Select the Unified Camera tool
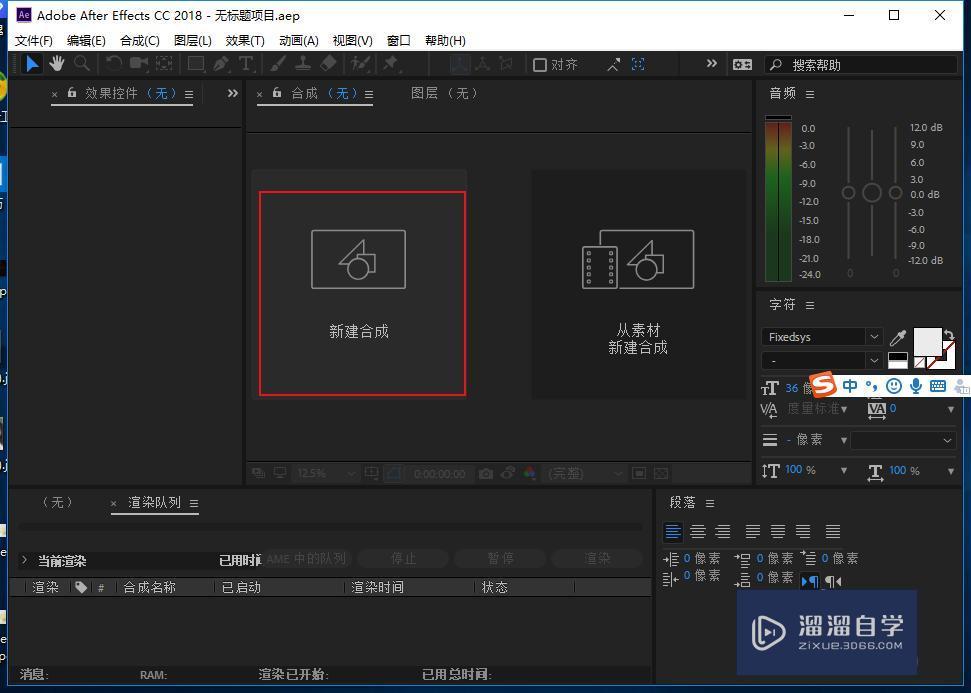 tap(139, 63)
